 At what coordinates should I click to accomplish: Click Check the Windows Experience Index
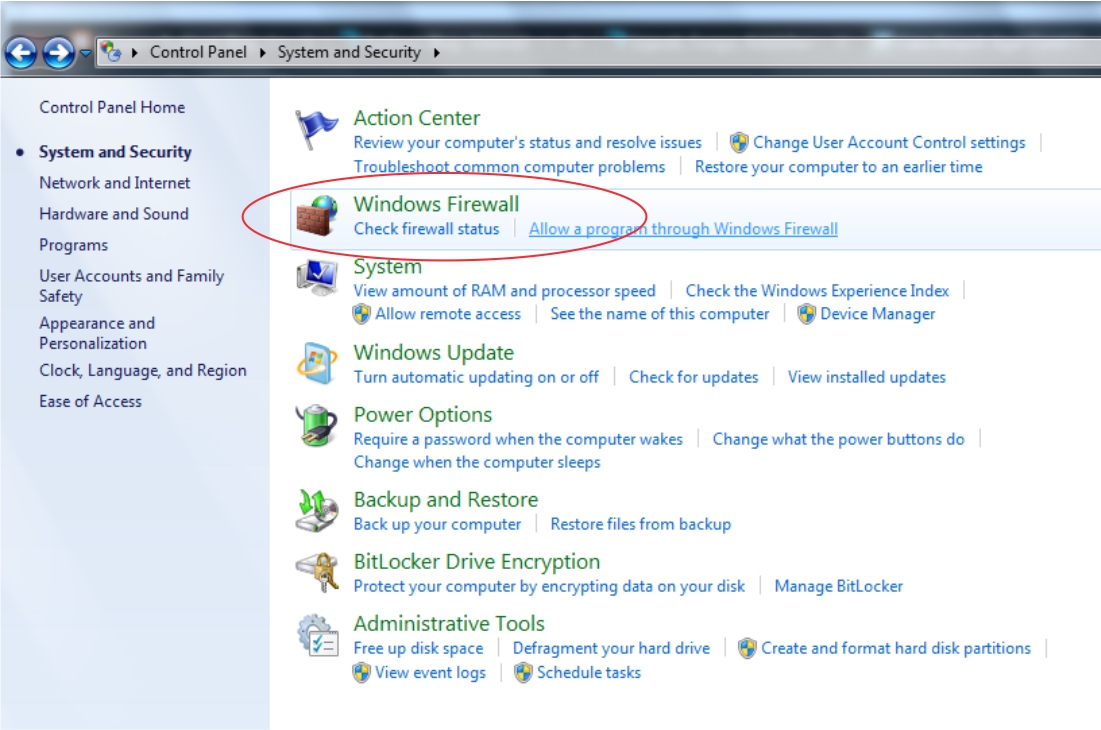(x=817, y=291)
